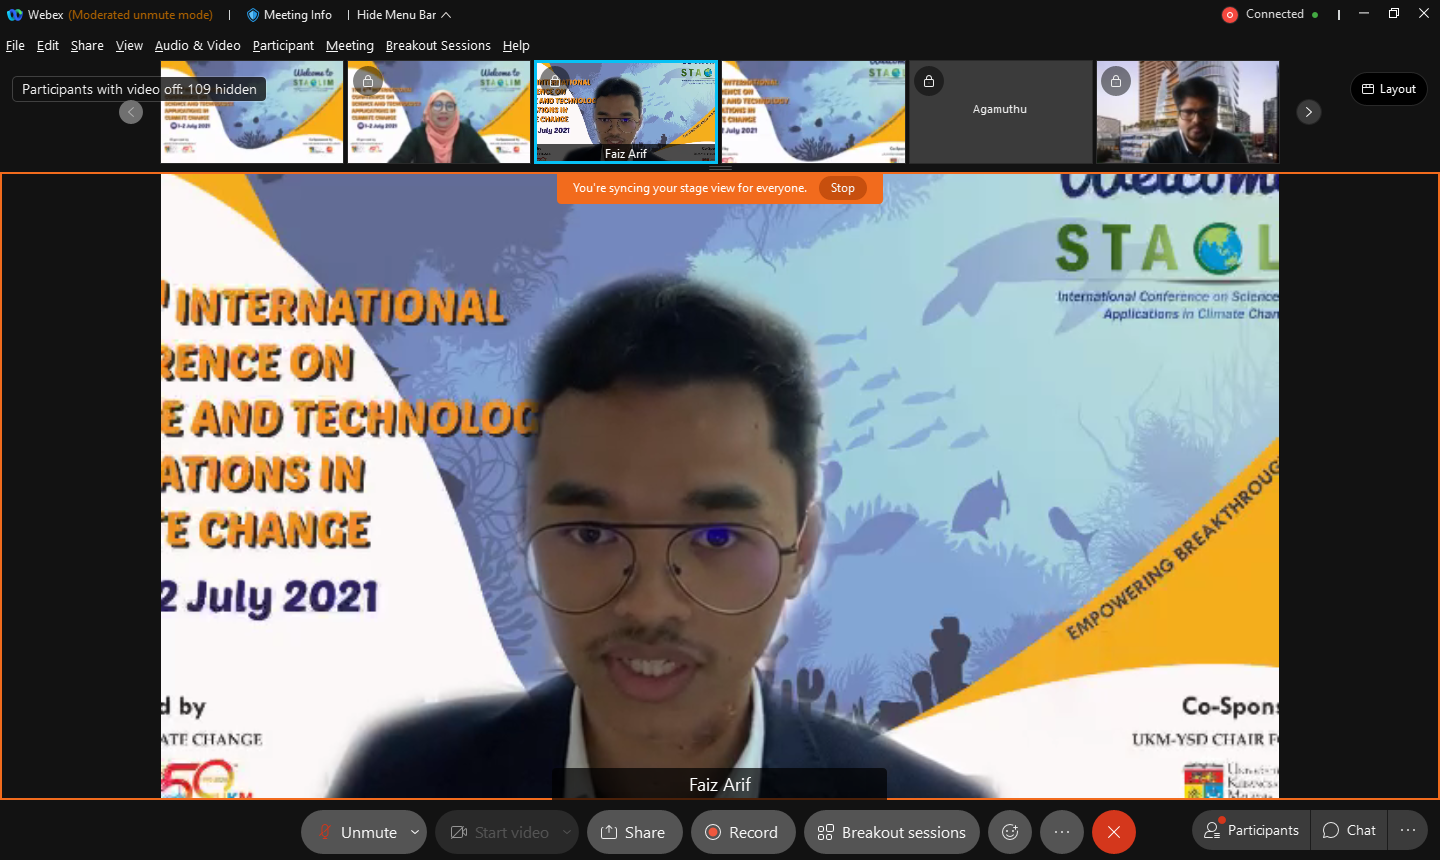This screenshot has height=860, width=1440.
Task: Select the Faiz Arif video thumbnail
Action: [x=626, y=112]
